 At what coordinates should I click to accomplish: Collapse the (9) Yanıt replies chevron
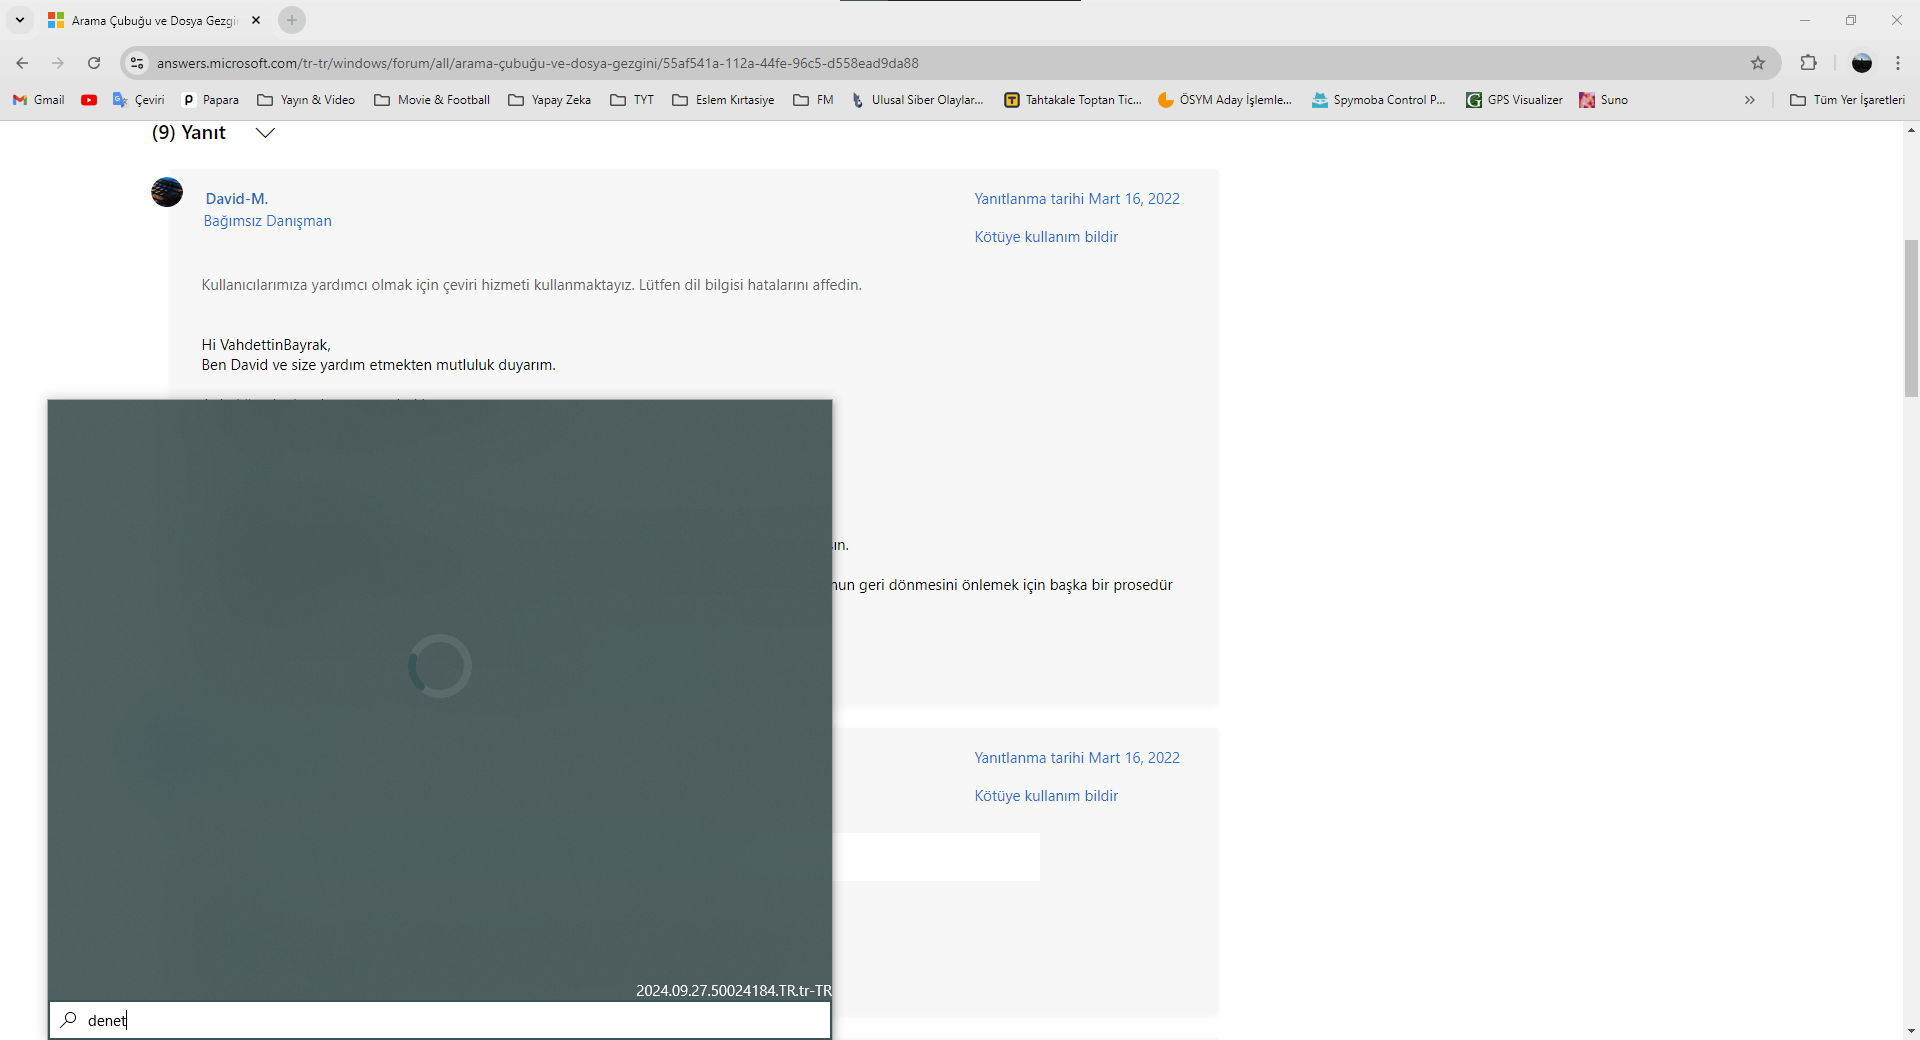click(x=265, y=133)
